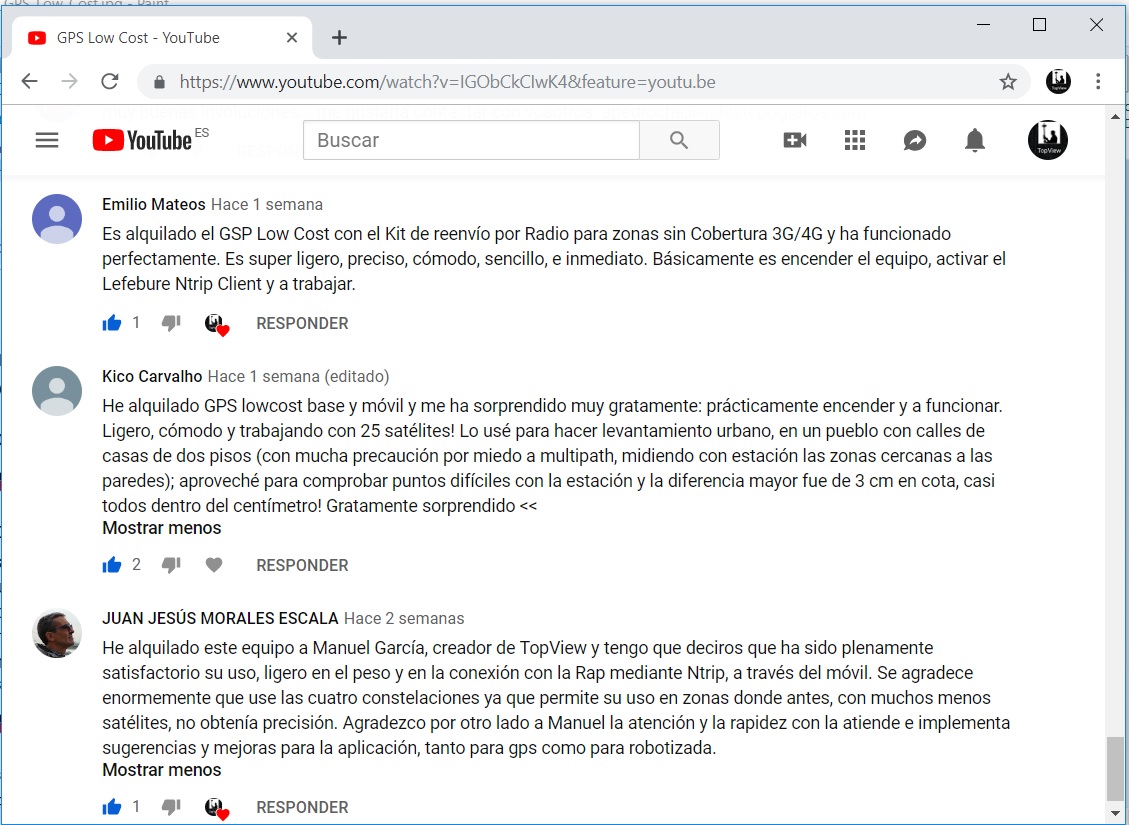Image resolution: width=1129 pixels, height=825 pixels.
Task: Maximize the Chrome window
Action: click(1039, 24)
